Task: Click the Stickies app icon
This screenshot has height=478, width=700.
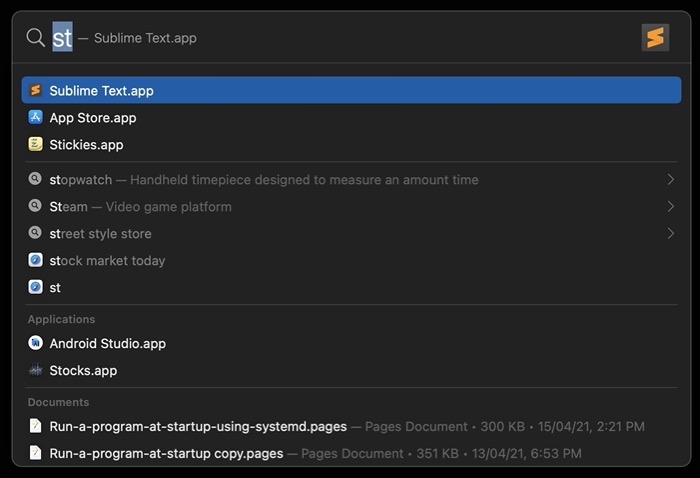Action: [x=36, y=145]
